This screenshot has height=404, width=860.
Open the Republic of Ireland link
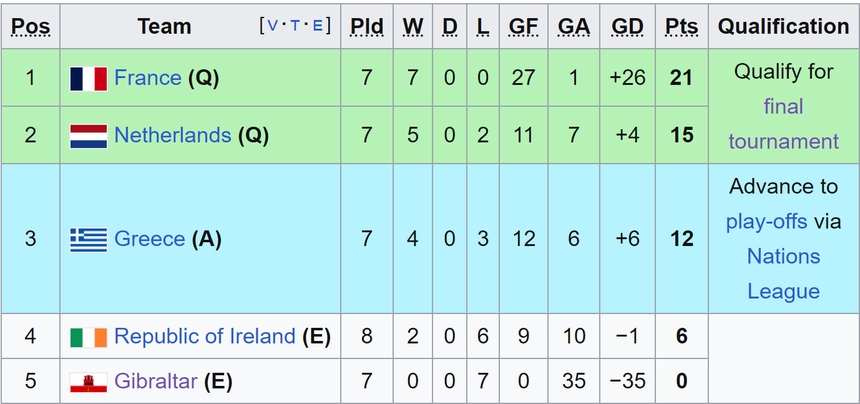point(205,337)
